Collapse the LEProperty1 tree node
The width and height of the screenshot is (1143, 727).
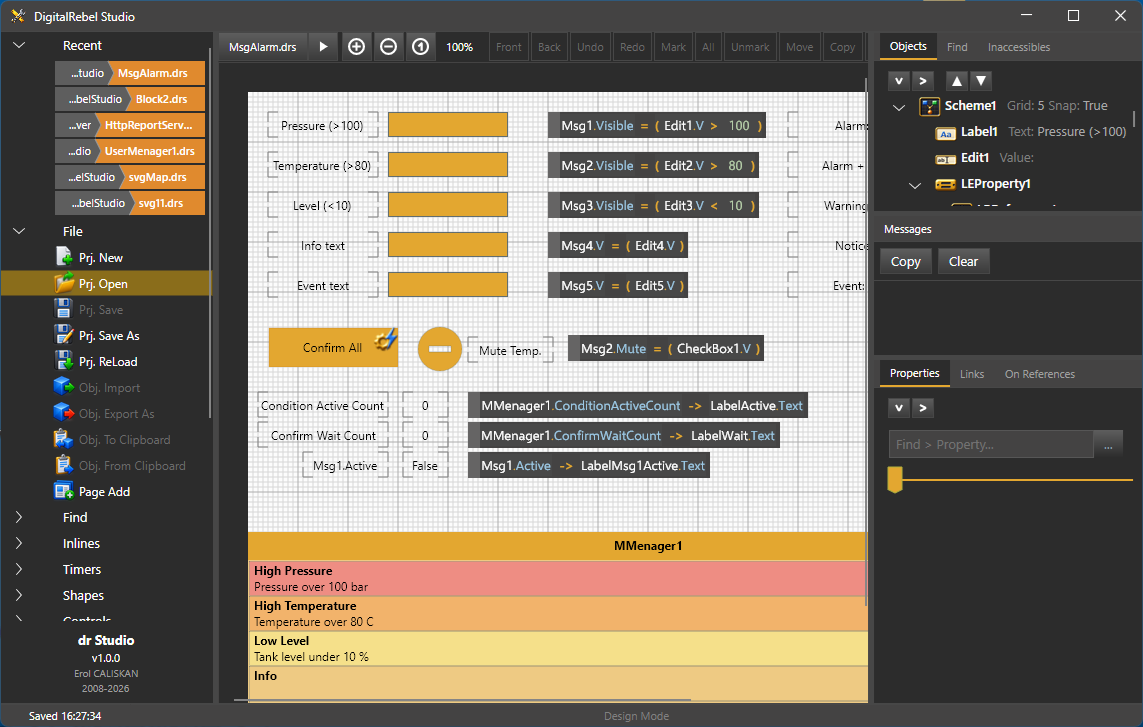pos(916,185)
